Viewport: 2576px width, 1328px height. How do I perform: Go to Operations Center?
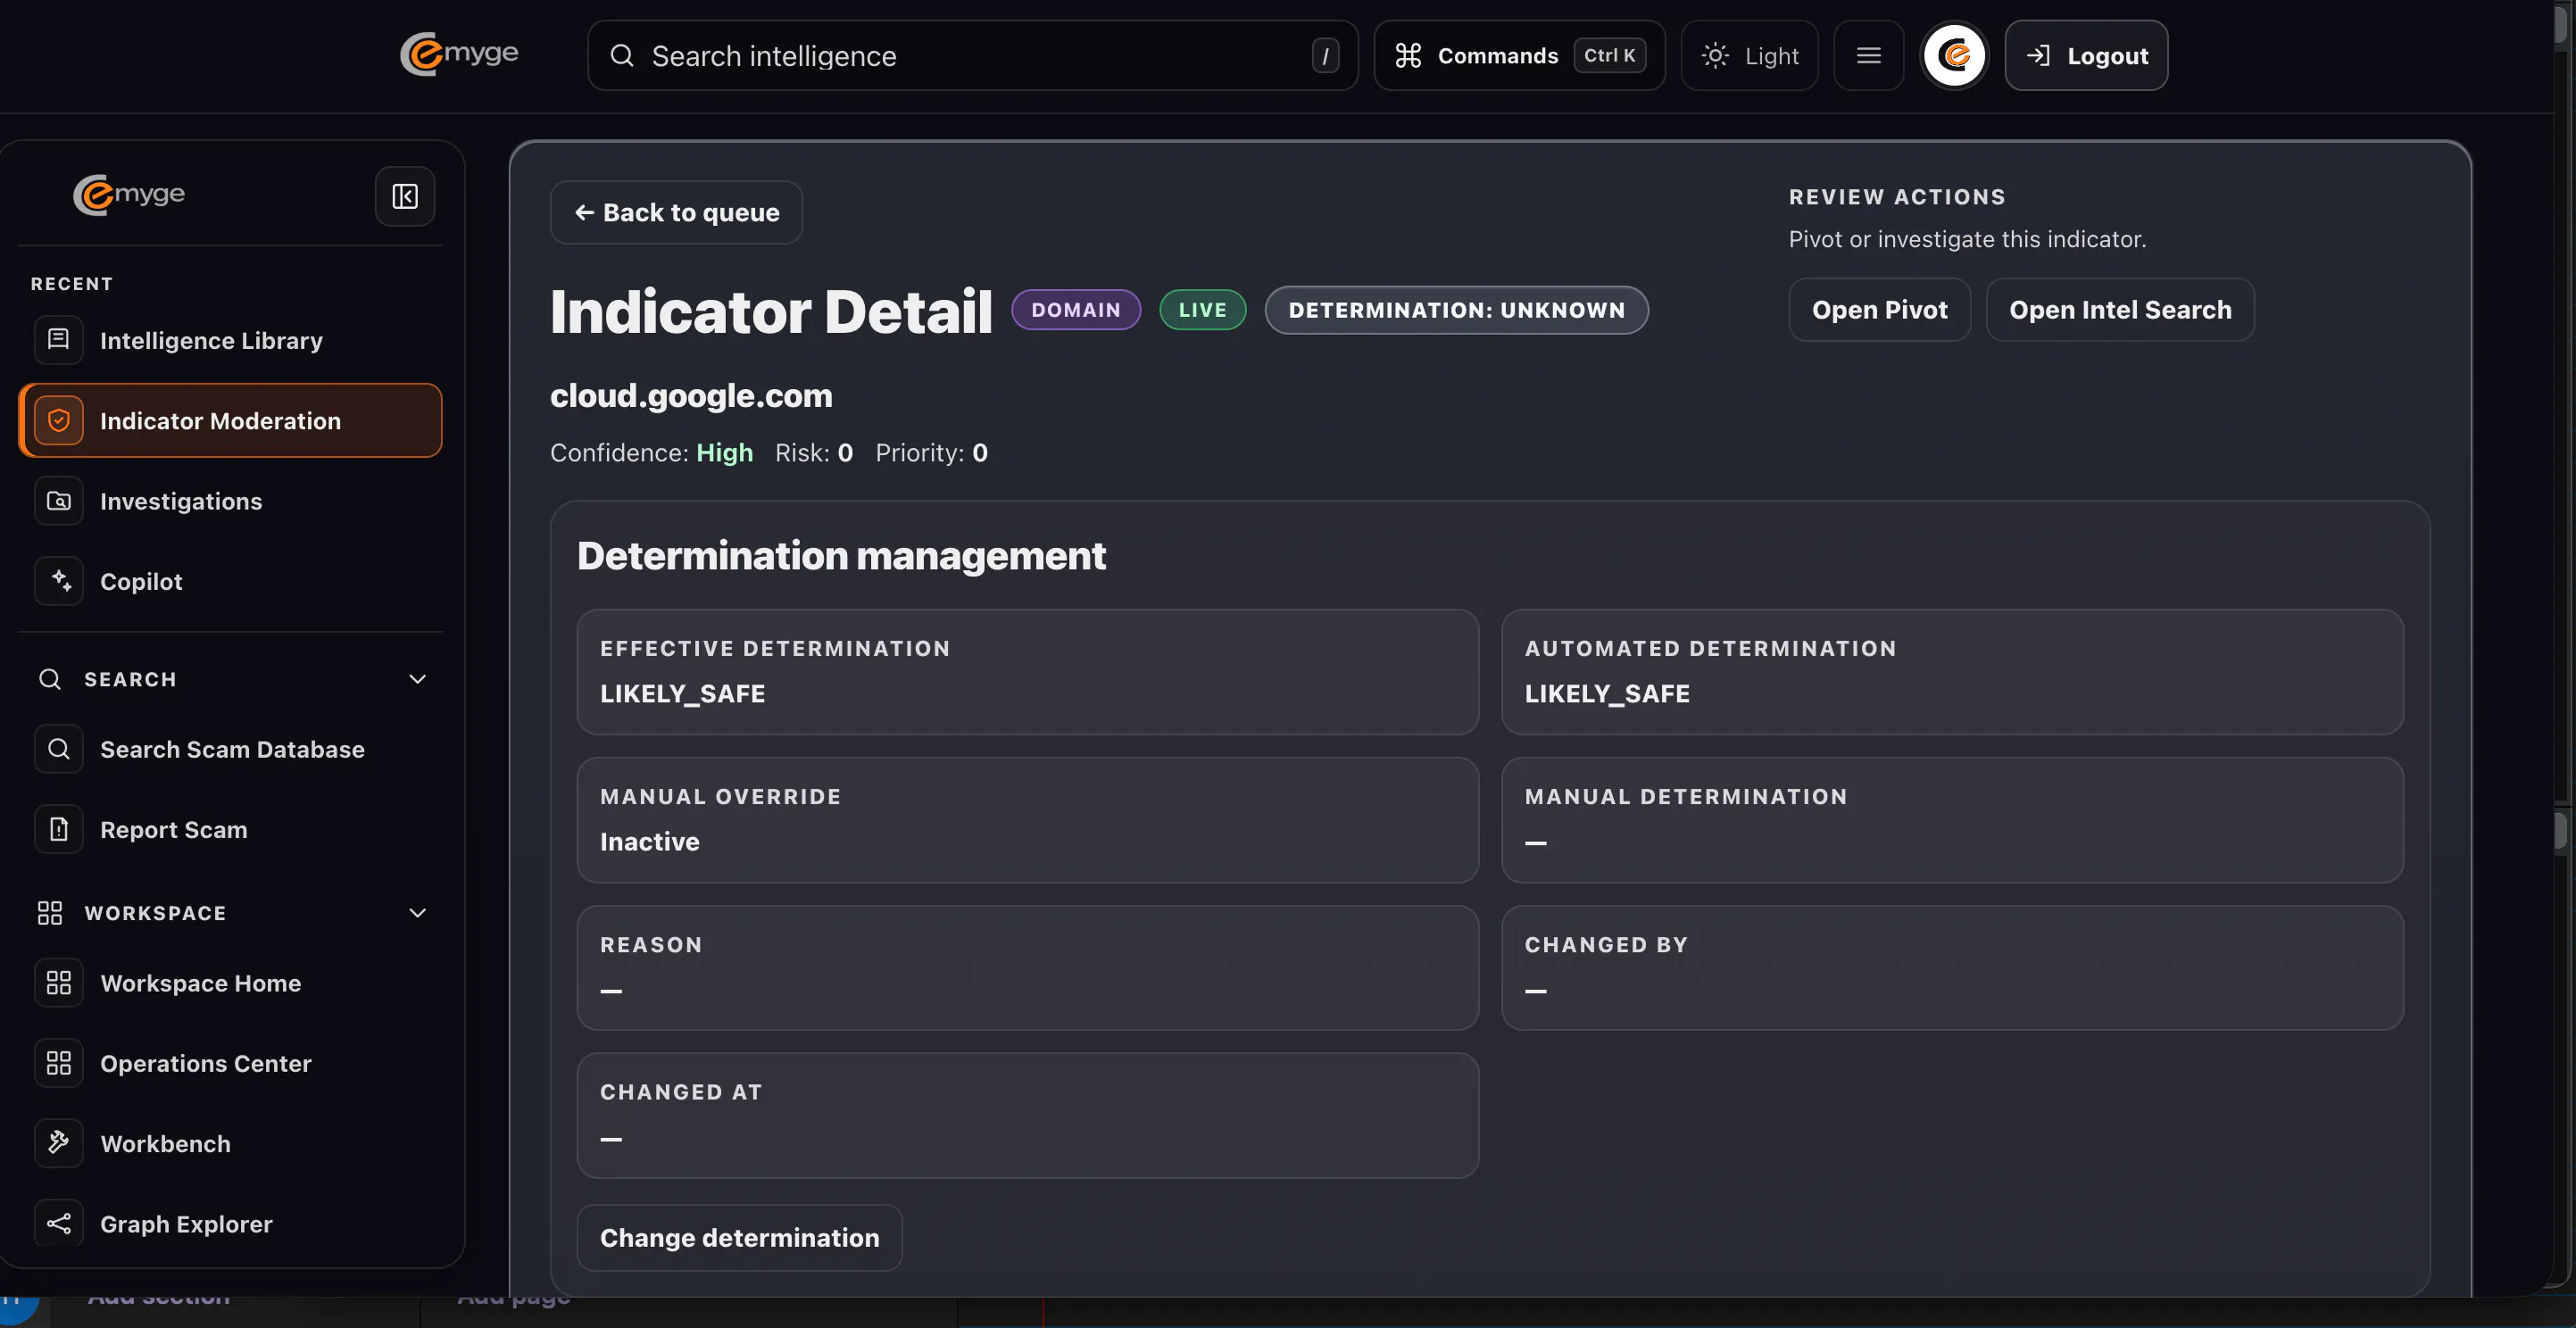230,1063
